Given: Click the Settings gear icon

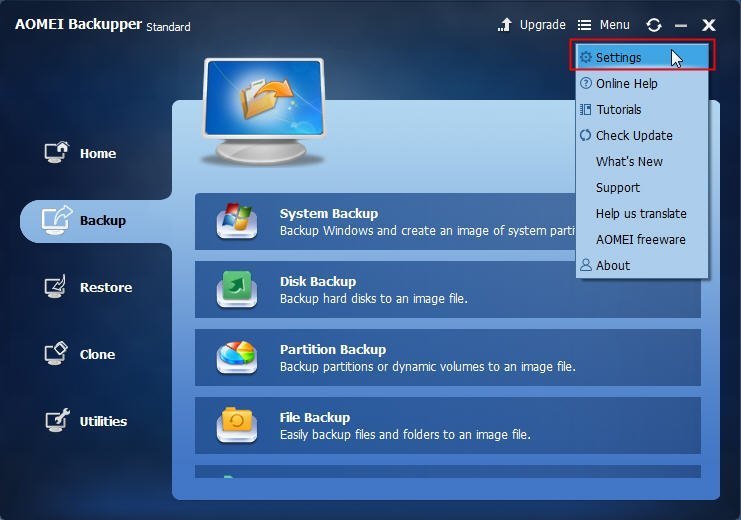Looking at the screenshot, I should [586, 57].
